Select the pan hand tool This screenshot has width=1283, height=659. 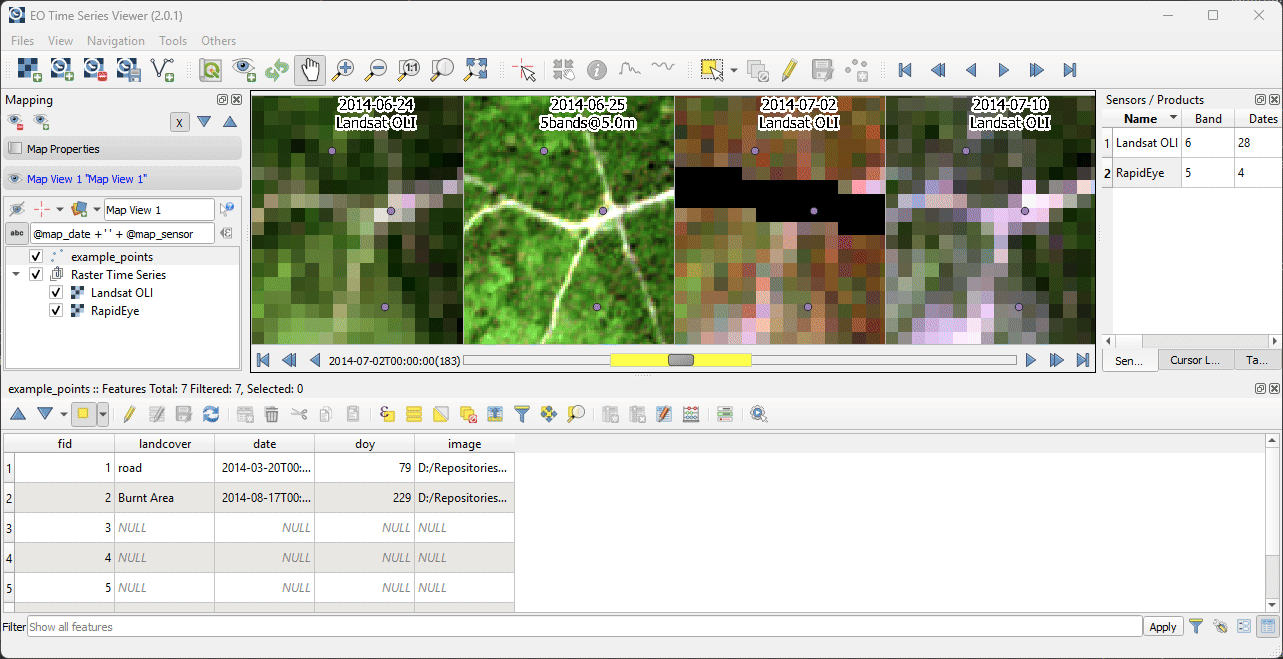pos(310,69)
